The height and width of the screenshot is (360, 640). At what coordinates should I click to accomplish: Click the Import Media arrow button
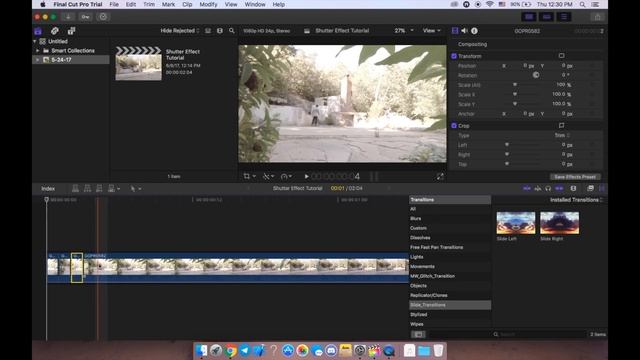click(68, 17)
